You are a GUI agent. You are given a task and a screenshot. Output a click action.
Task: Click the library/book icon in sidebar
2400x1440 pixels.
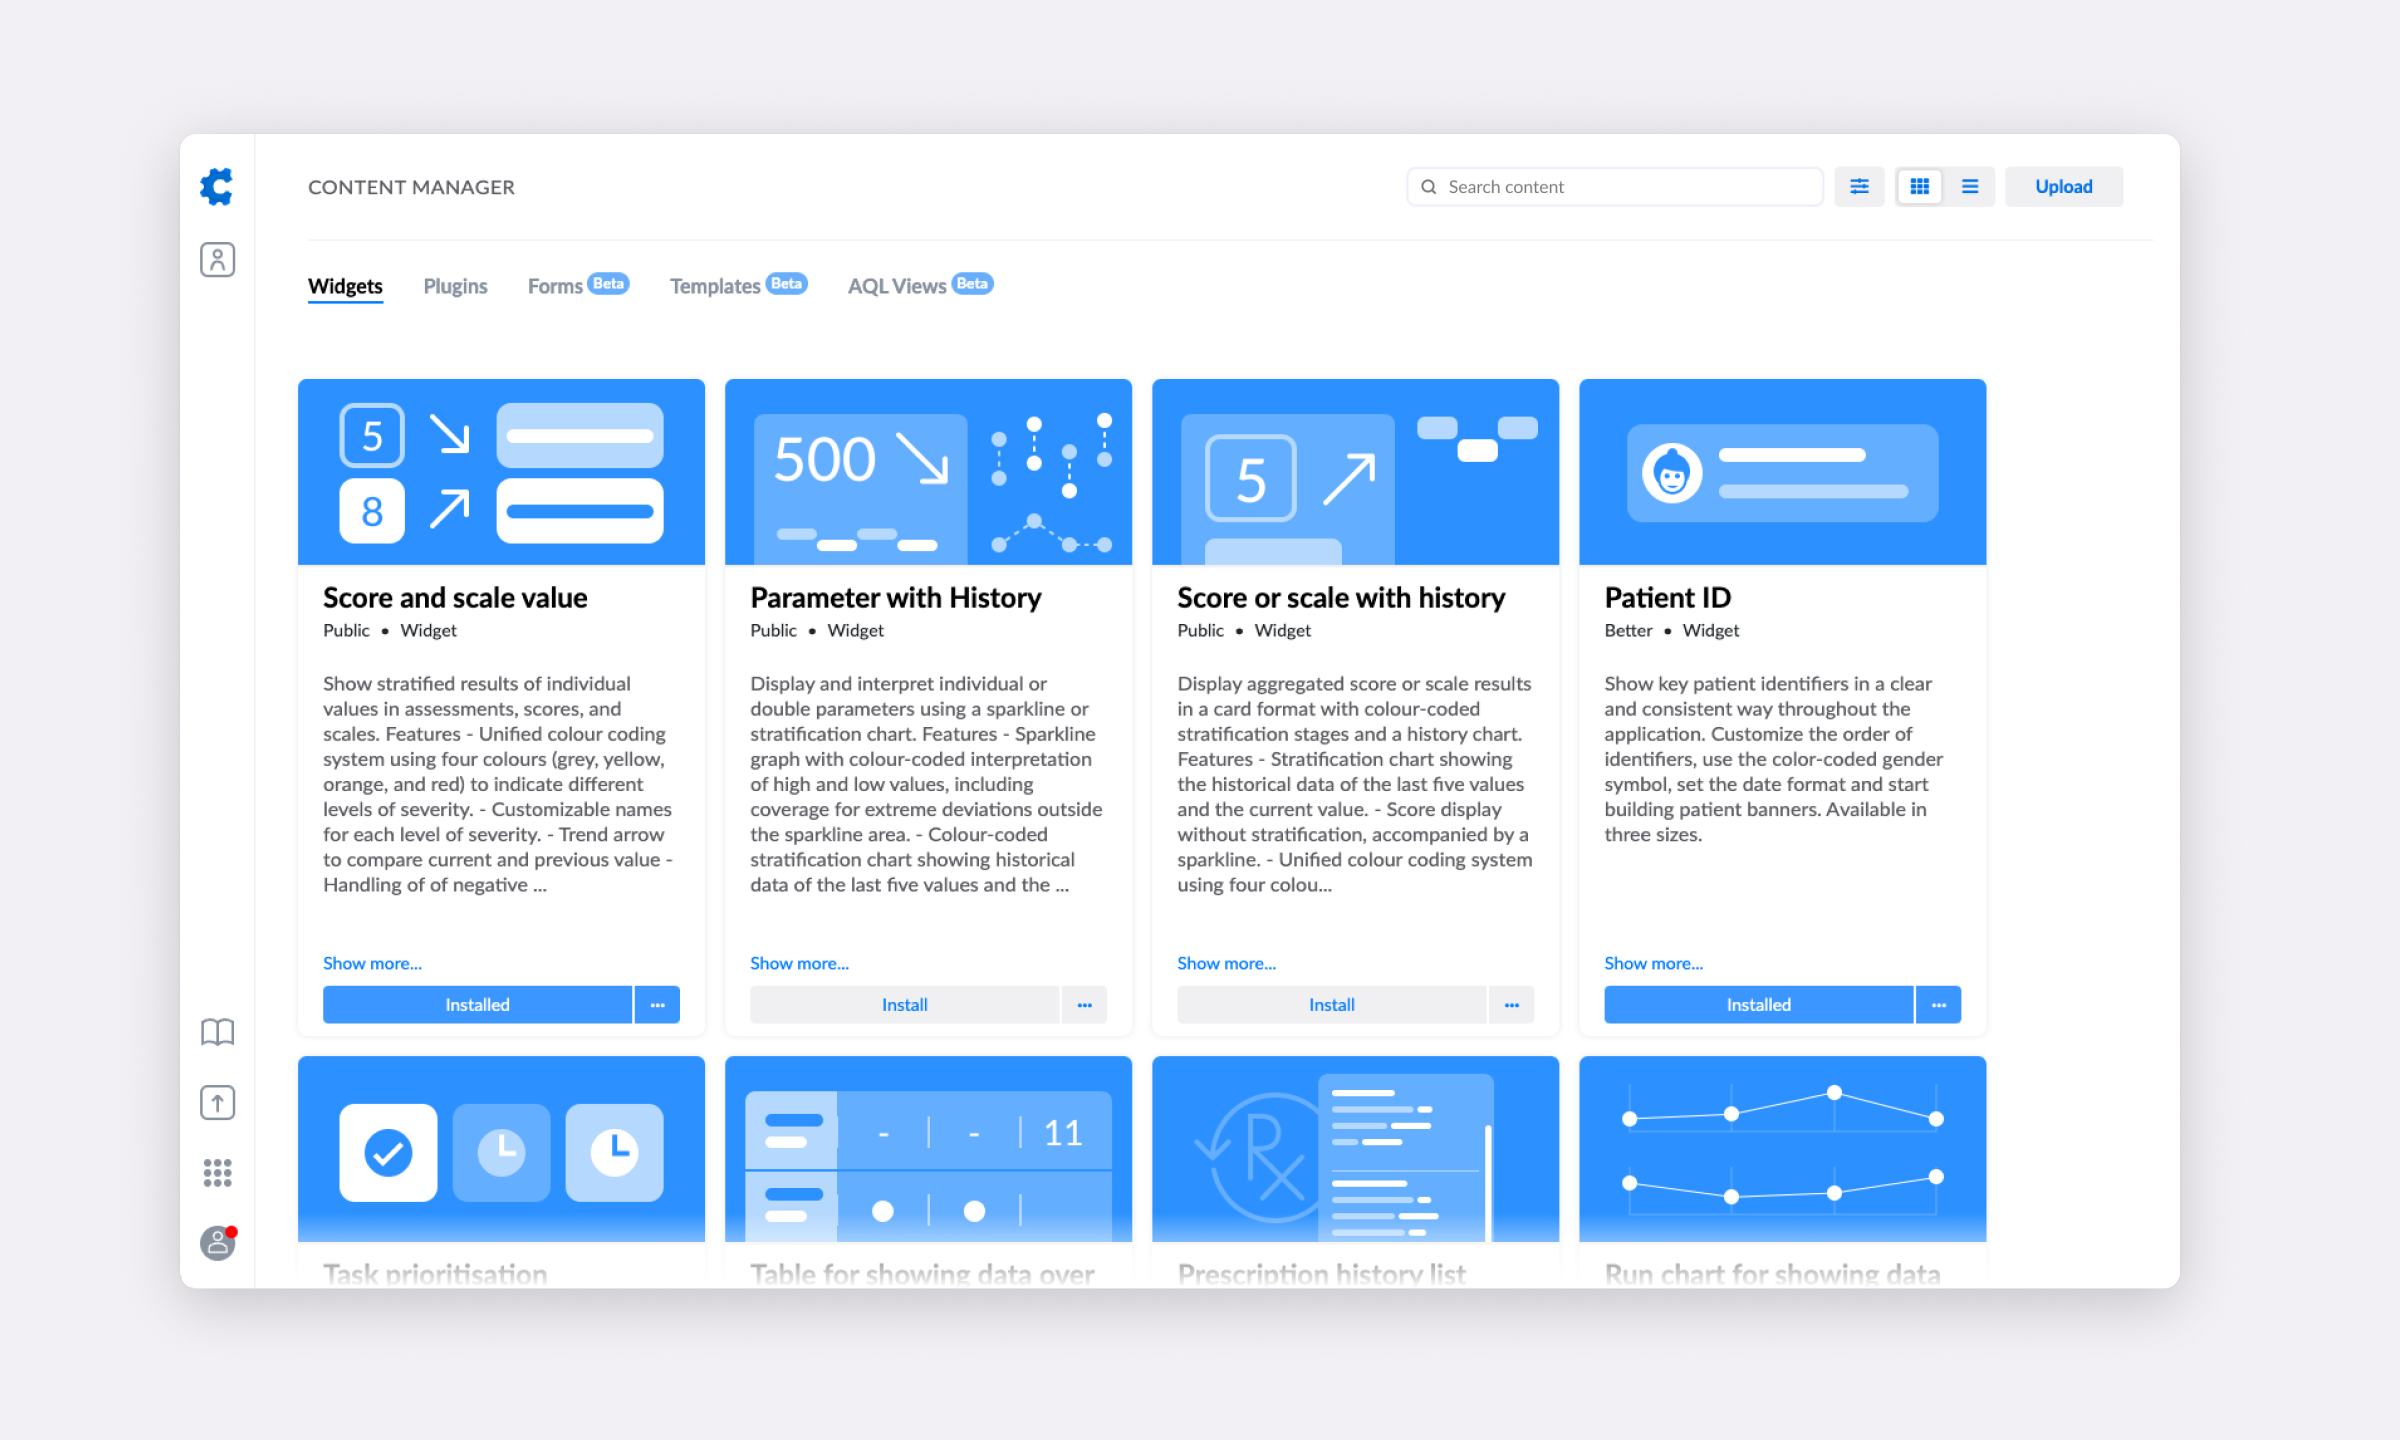(218, 1032)
